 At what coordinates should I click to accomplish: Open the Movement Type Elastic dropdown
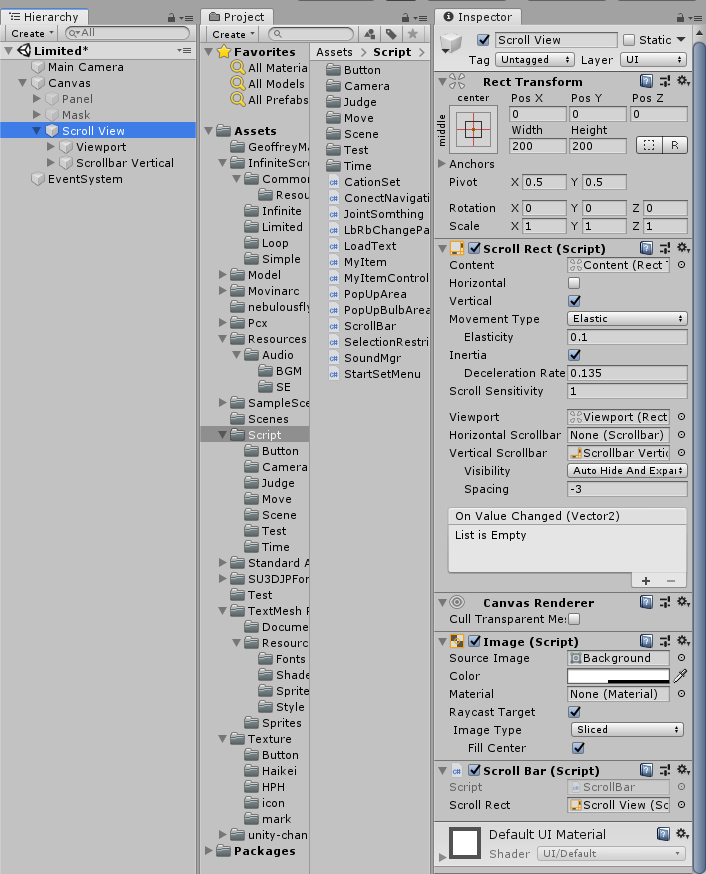[x=627, y=319]
